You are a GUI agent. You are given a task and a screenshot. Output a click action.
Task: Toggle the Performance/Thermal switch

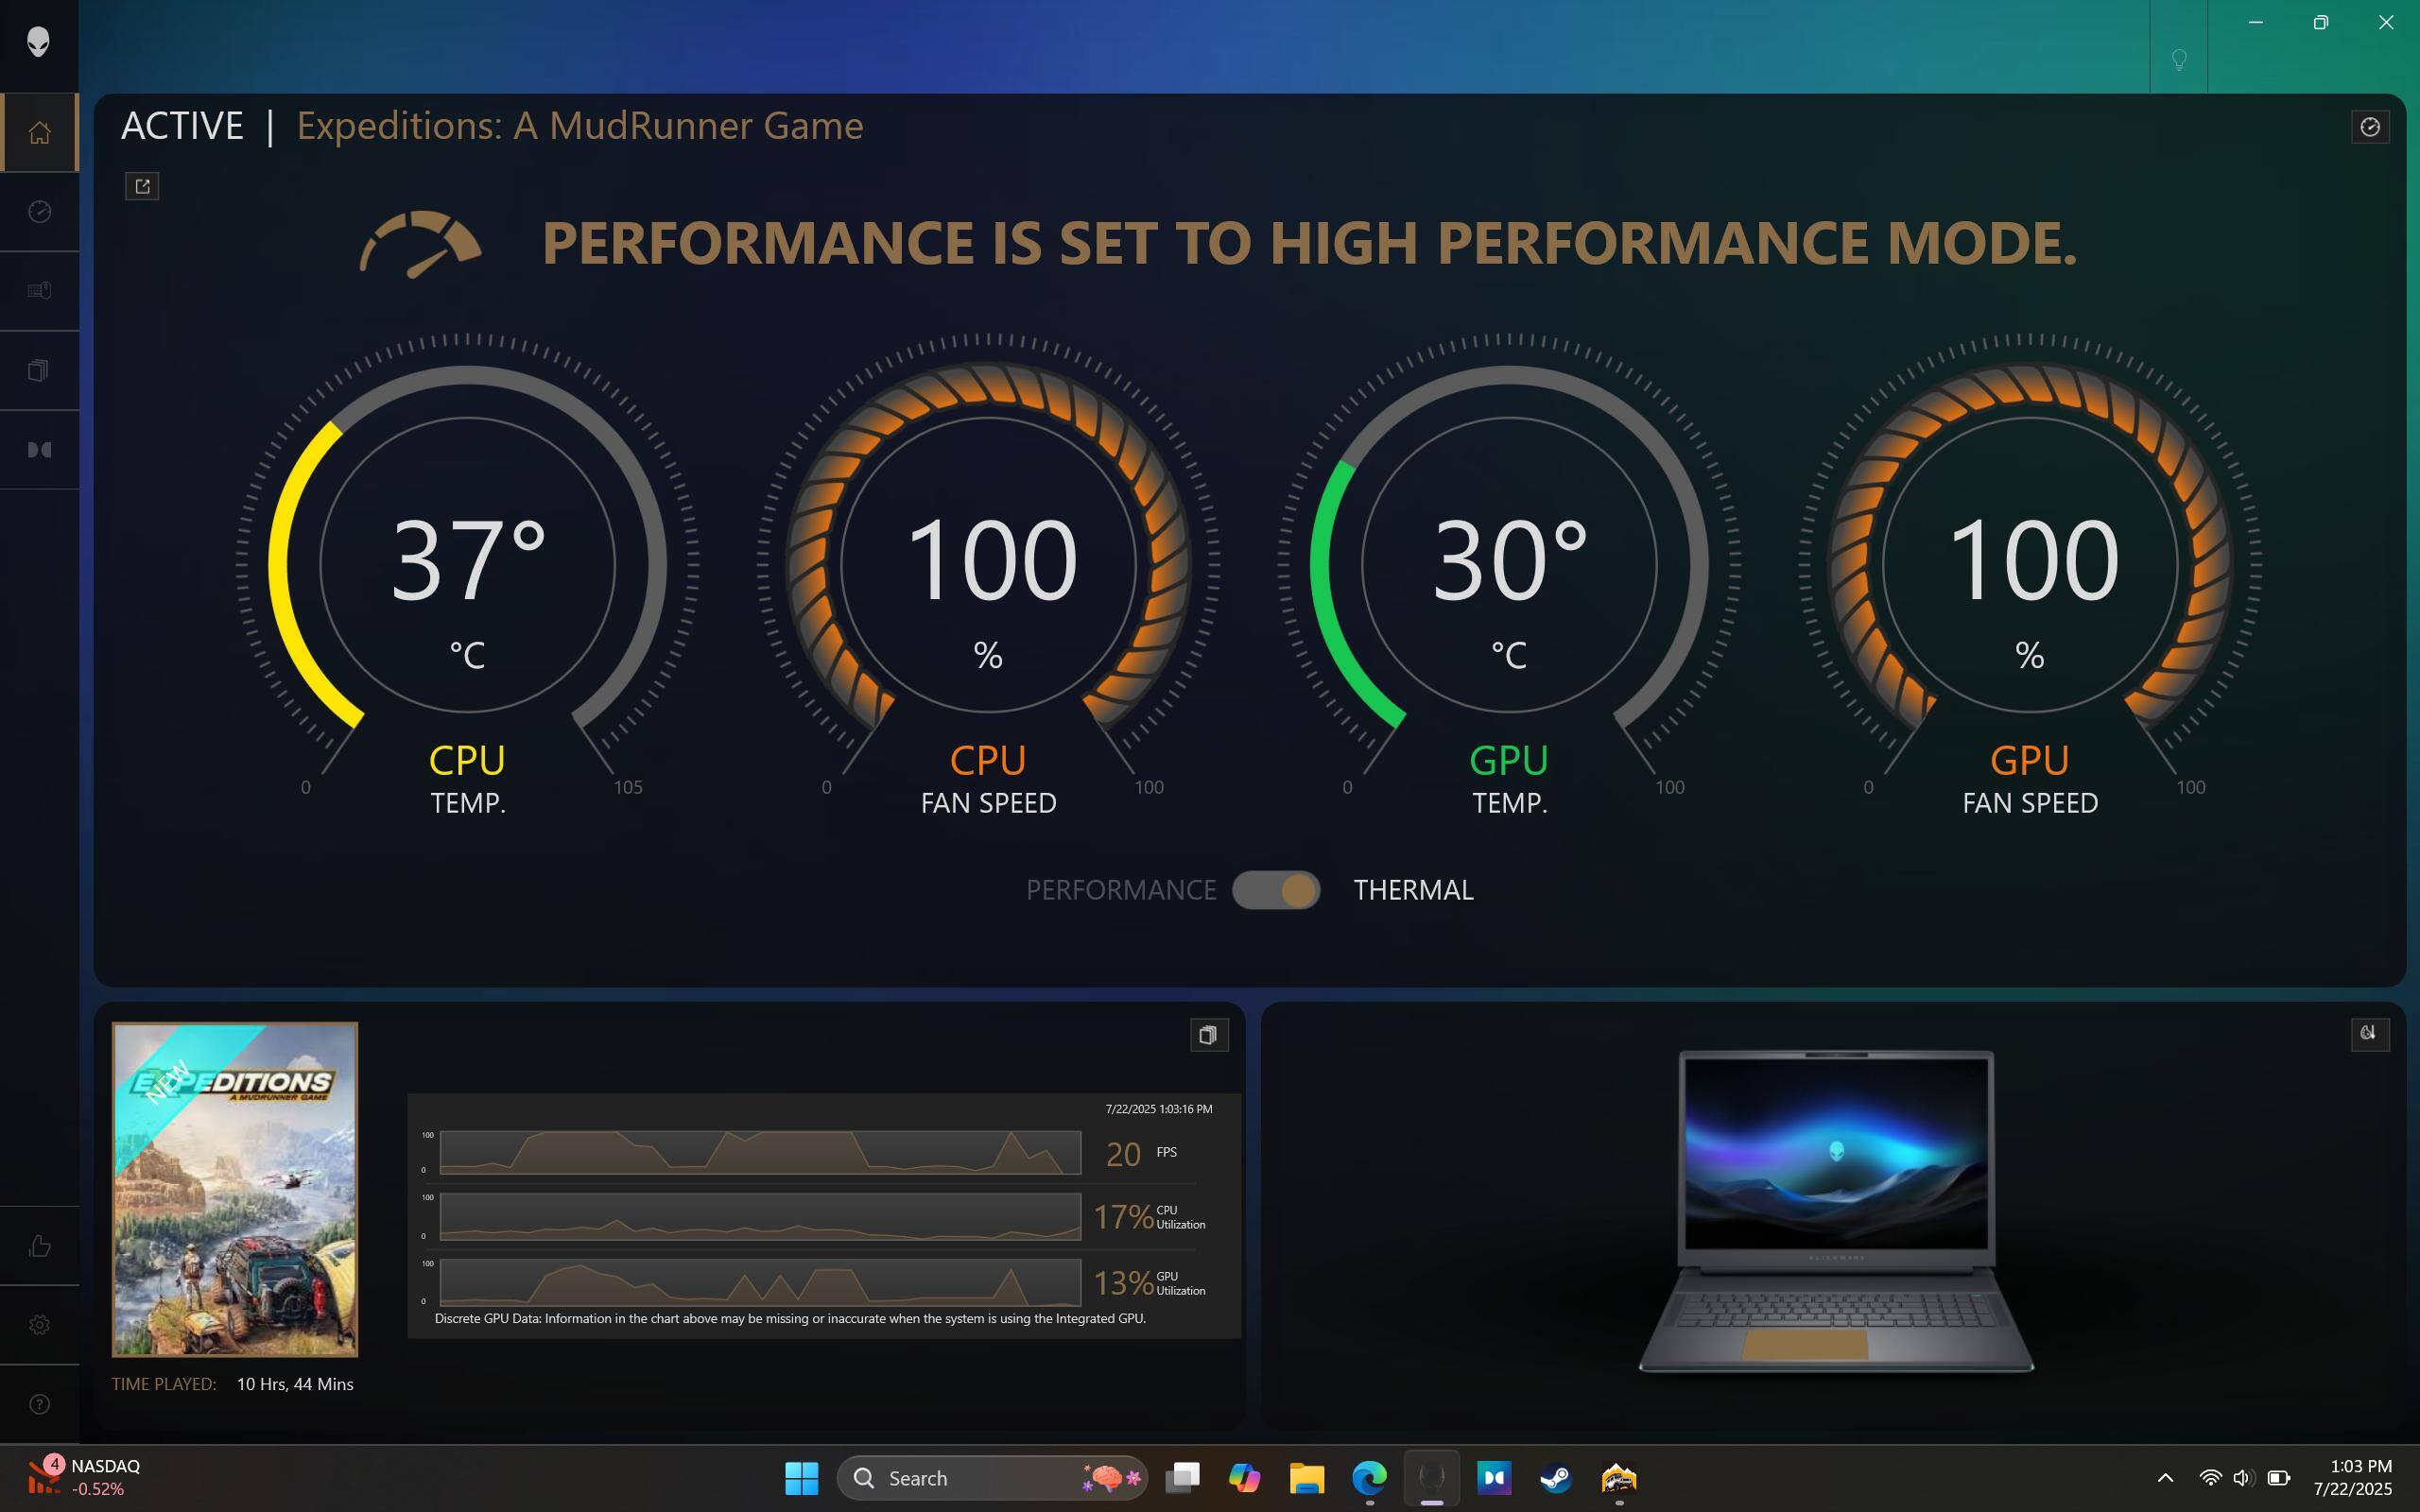click(1275, 890)
